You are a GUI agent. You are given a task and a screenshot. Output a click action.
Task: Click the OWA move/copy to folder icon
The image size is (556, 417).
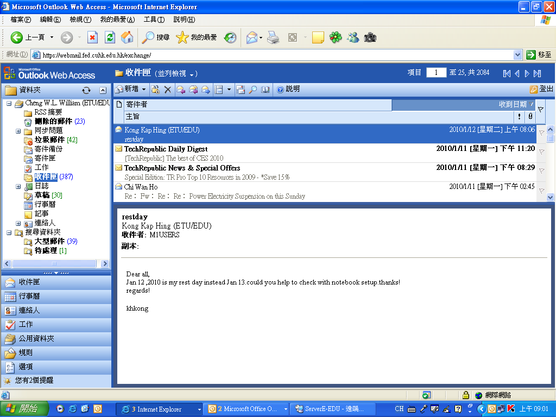(155, 90)
